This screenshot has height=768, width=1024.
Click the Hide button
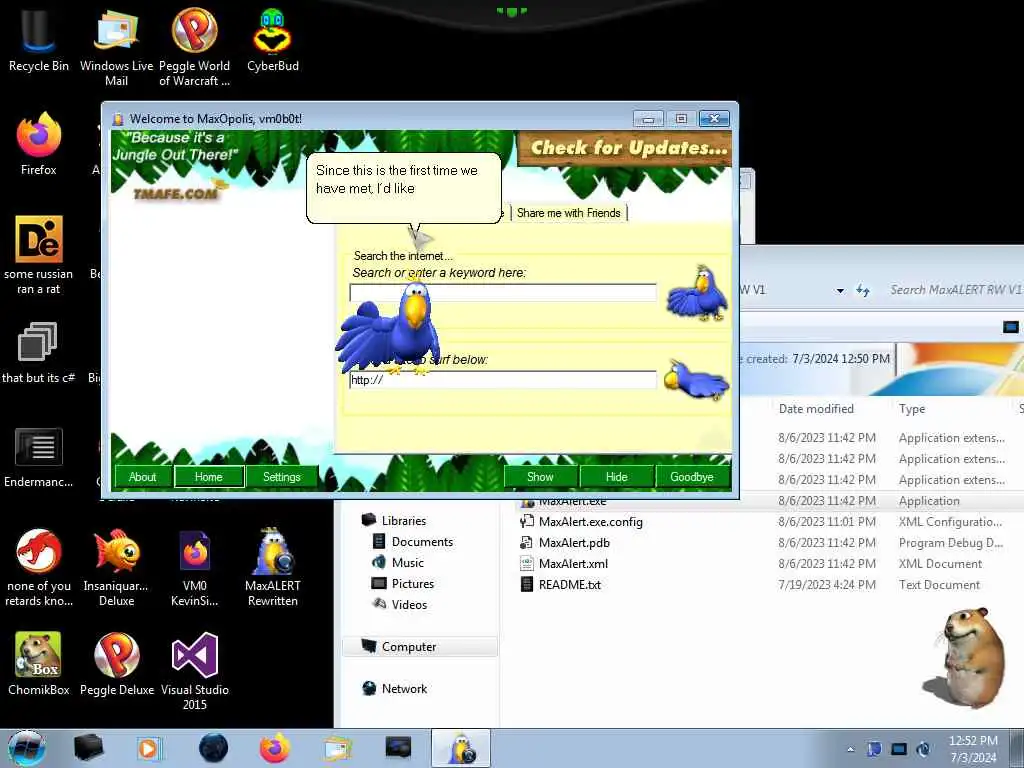(616, 477)
